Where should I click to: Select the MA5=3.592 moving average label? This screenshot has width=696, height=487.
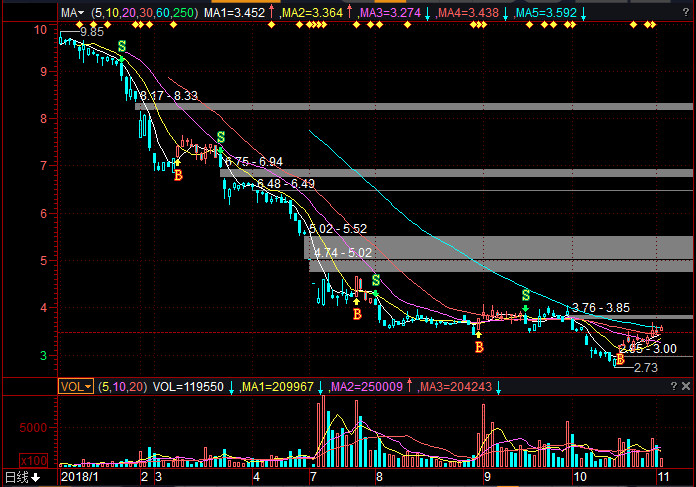[547, 13]
